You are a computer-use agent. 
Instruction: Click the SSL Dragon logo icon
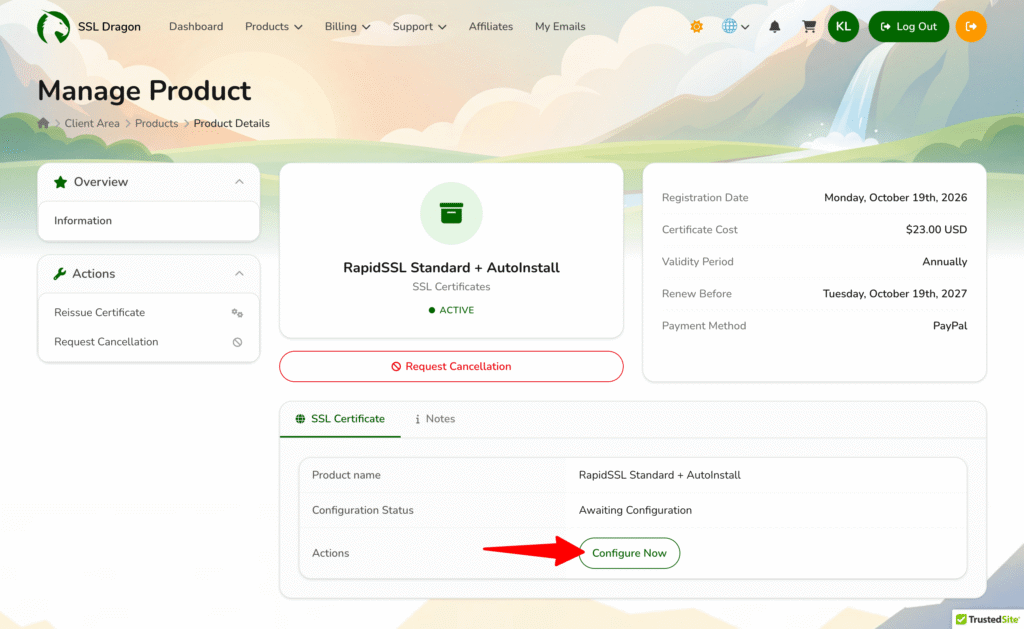tap(54, 27)
